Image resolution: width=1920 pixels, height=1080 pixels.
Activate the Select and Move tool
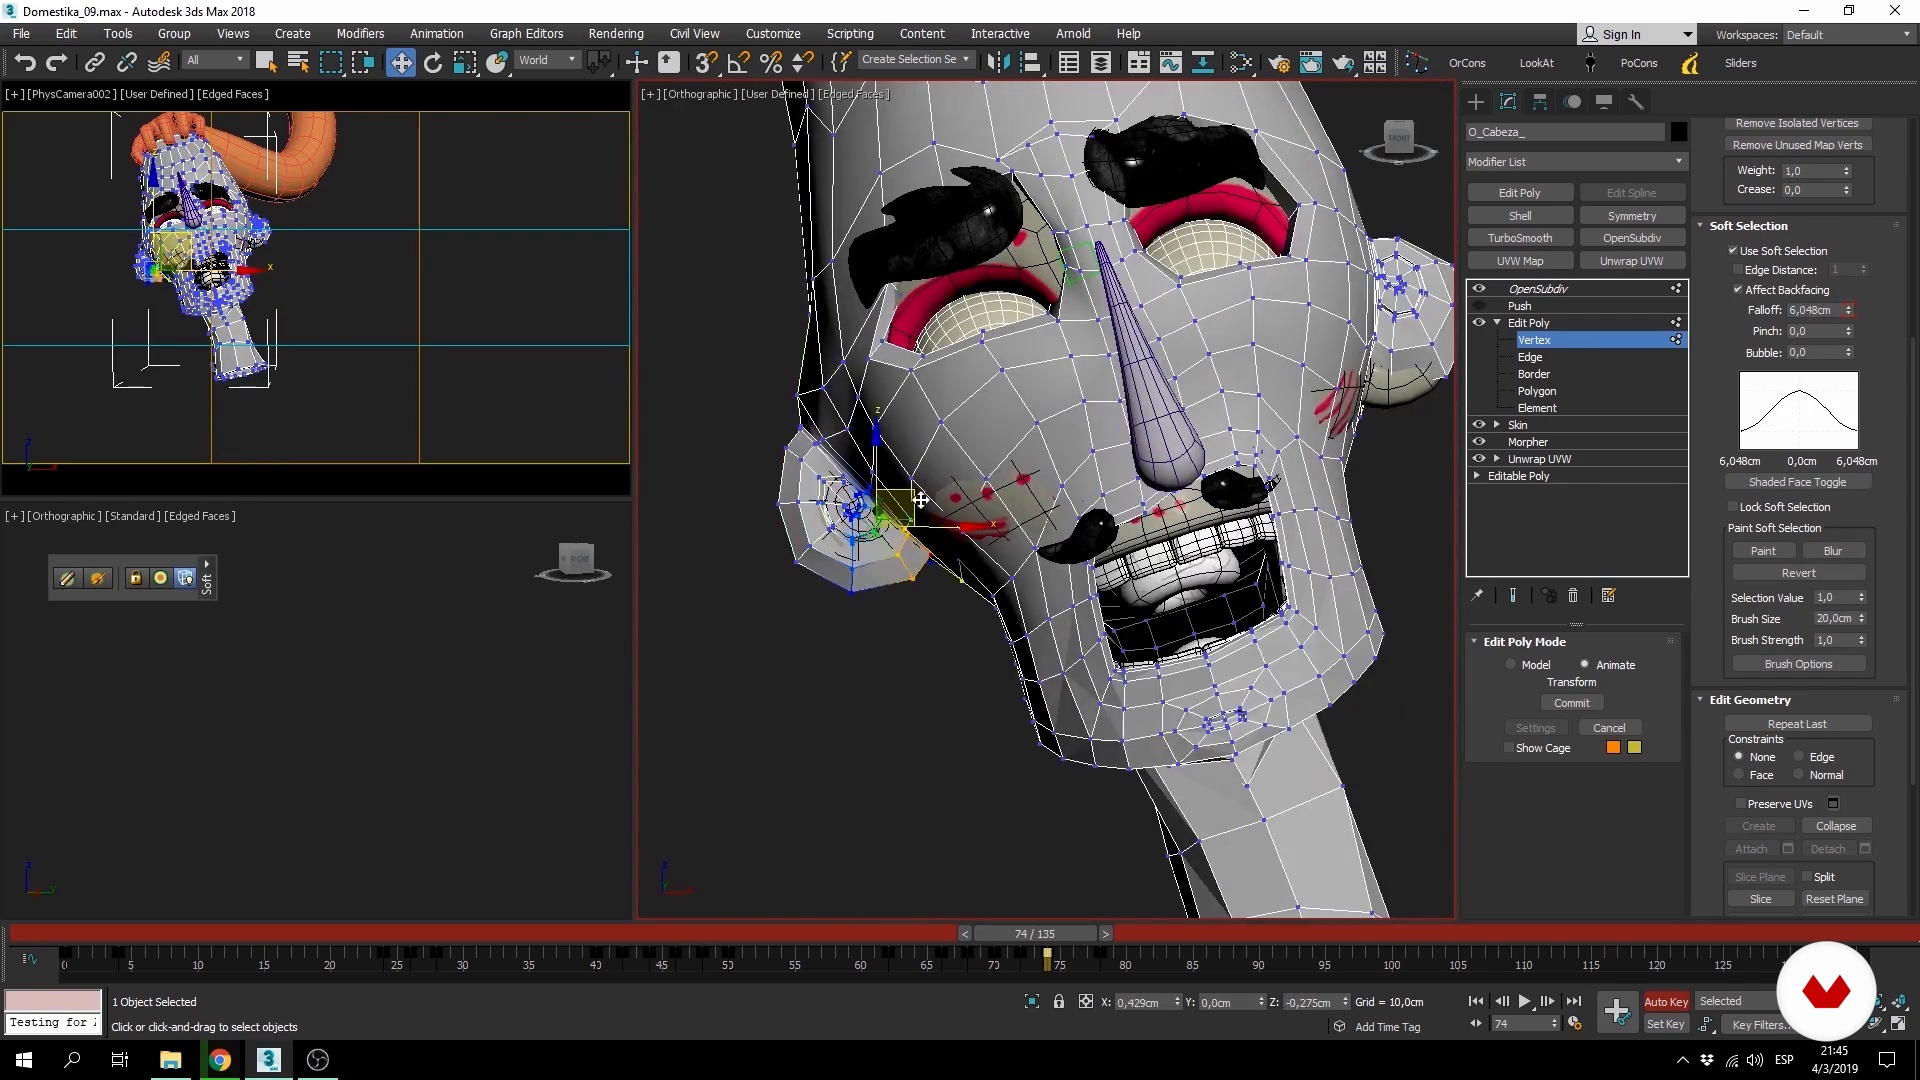coord(401,63)
